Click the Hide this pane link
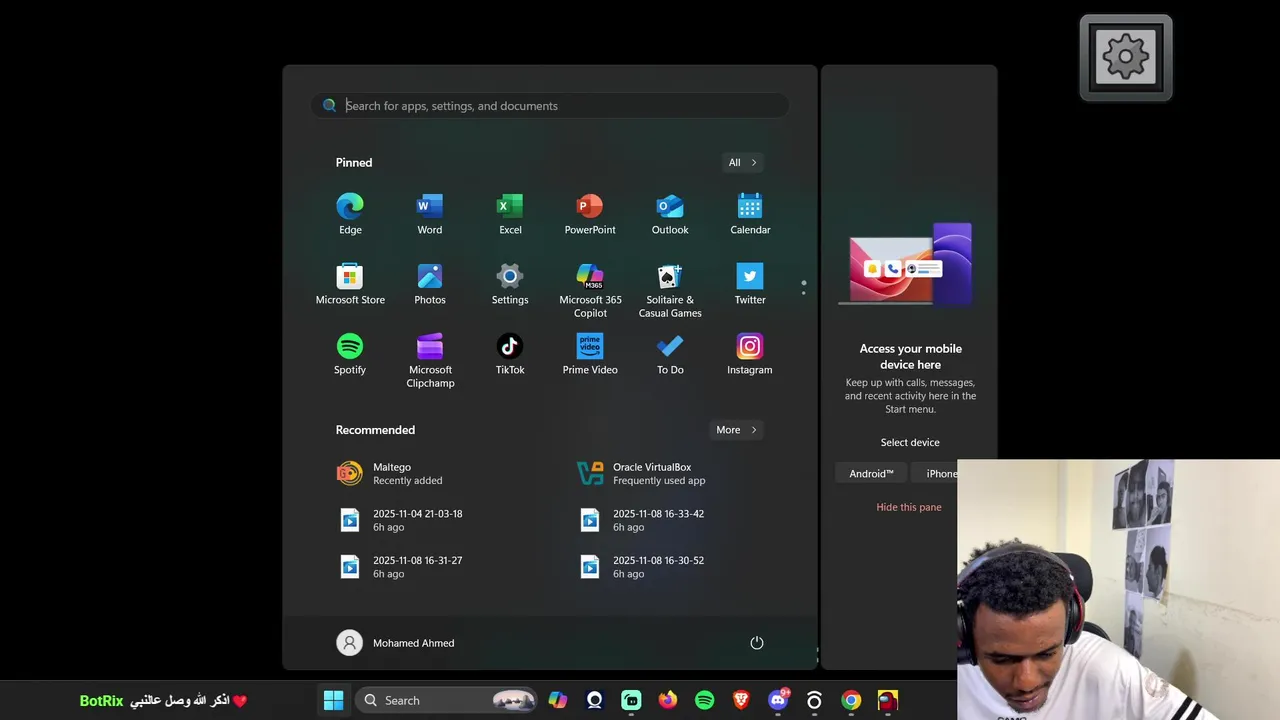 tap(909, 507)
